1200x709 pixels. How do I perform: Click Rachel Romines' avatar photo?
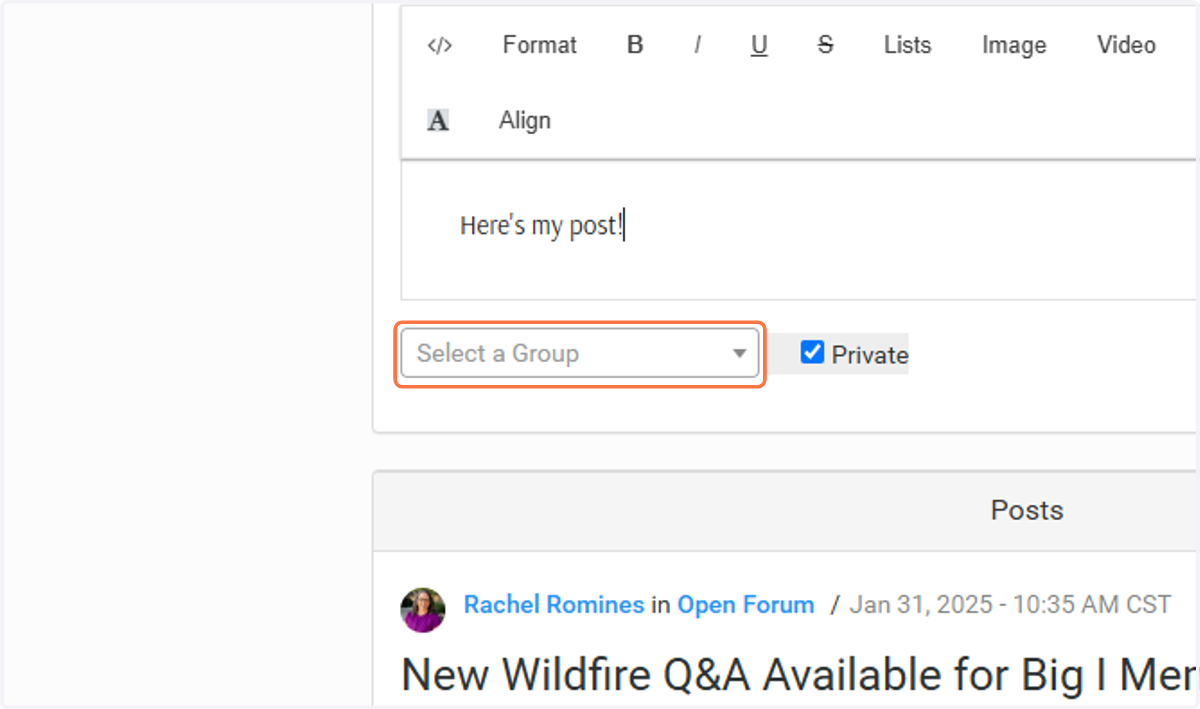[x=423, y=609]
